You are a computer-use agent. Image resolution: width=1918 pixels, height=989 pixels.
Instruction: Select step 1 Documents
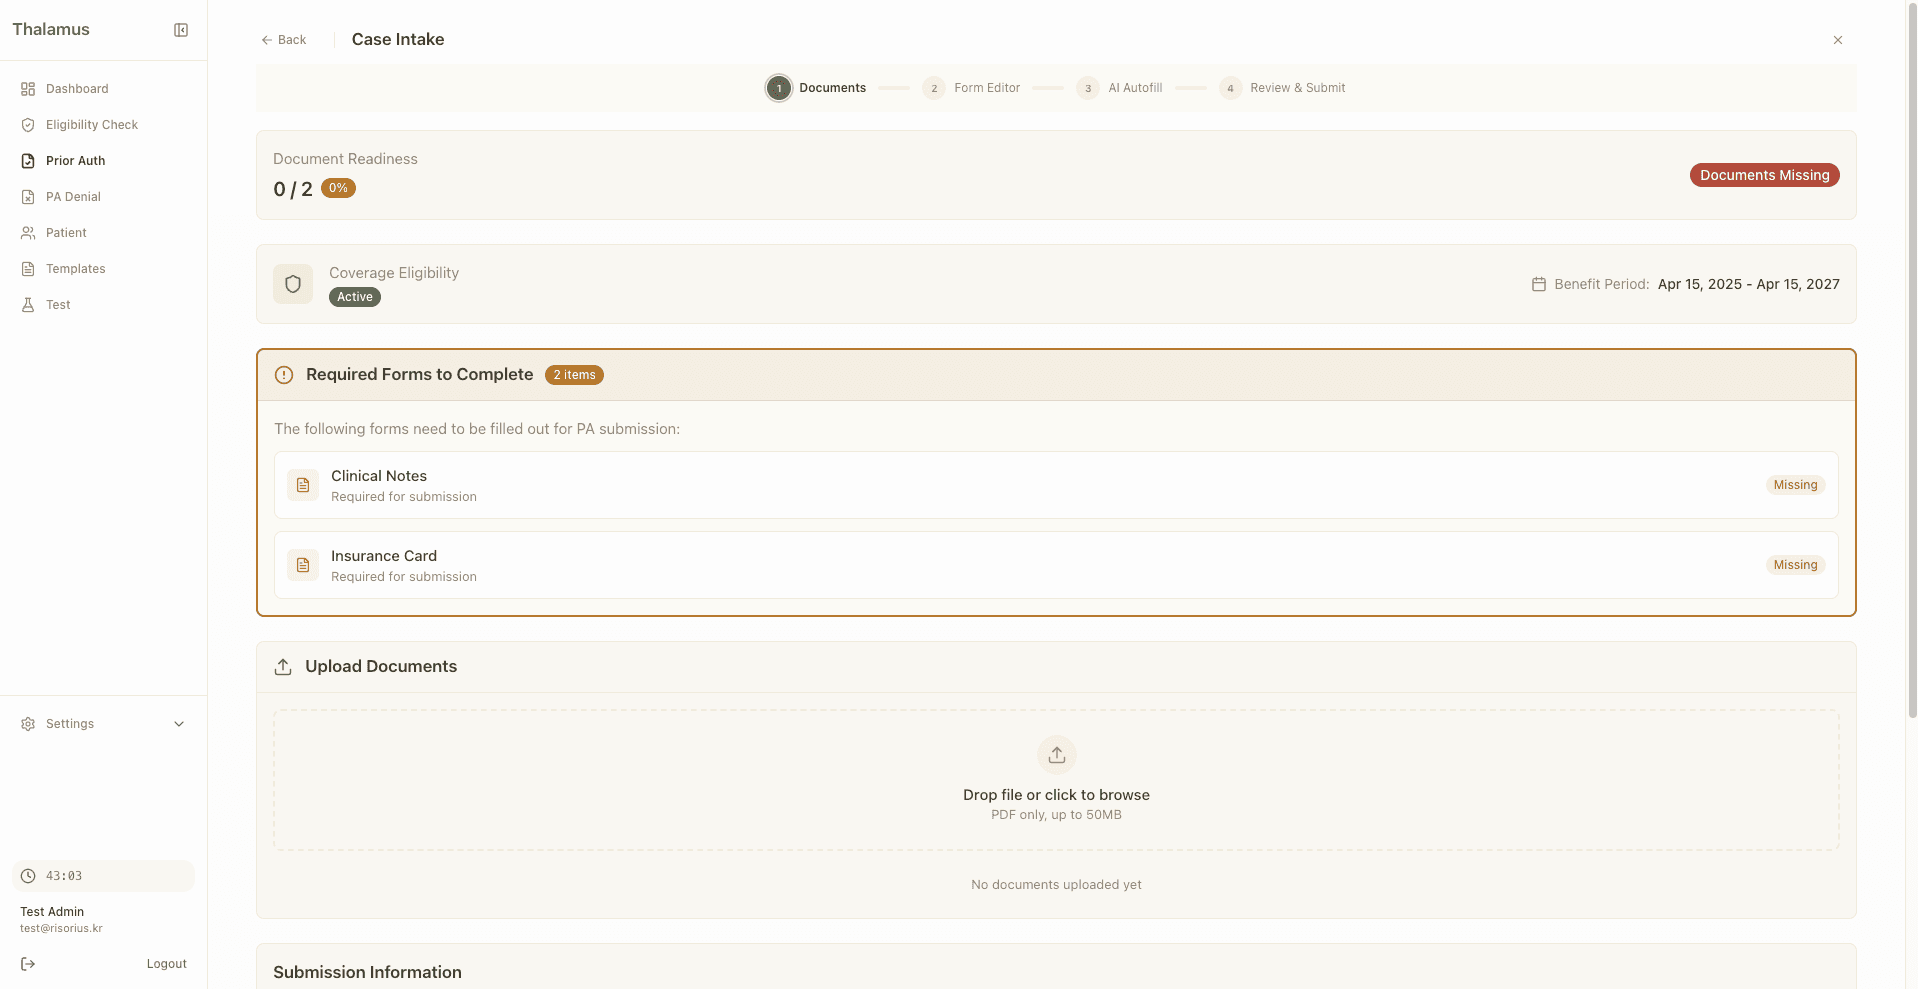816,88
